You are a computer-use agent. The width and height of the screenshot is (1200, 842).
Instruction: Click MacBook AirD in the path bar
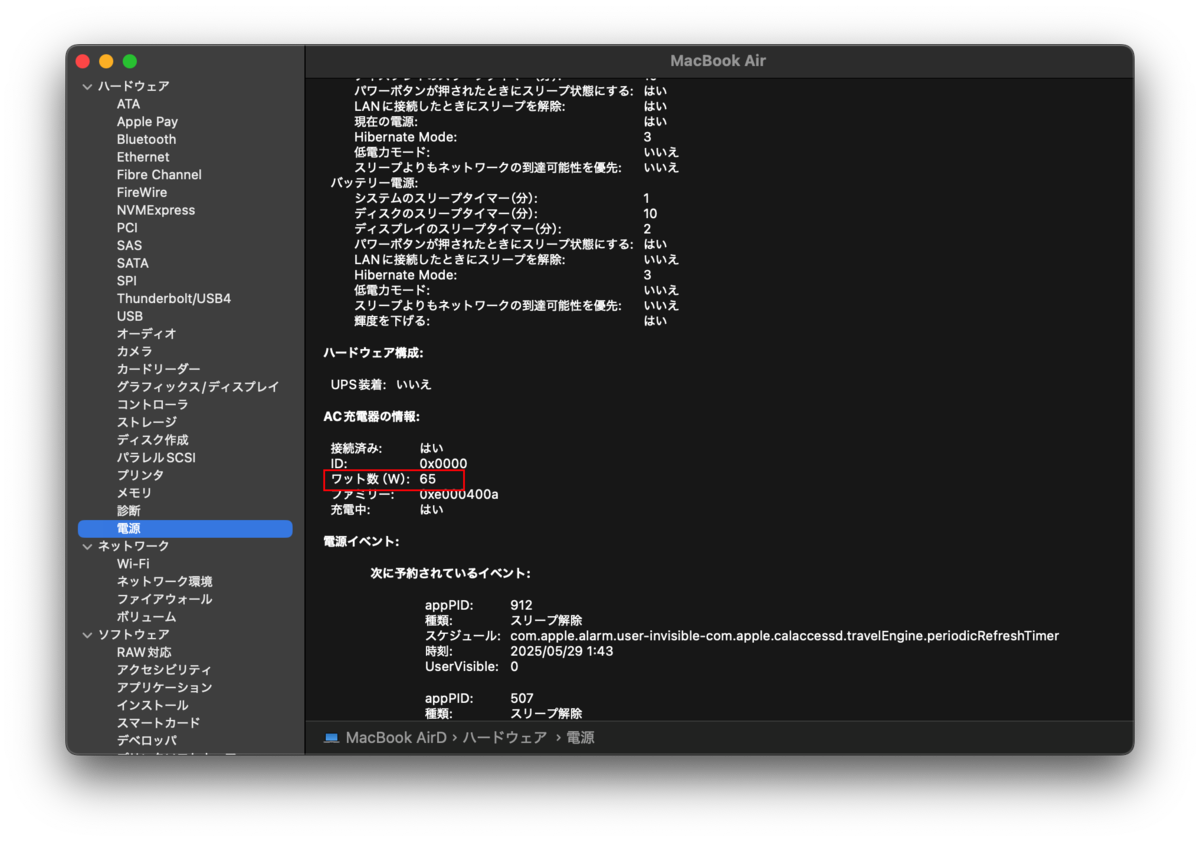(x=396, y=738)
